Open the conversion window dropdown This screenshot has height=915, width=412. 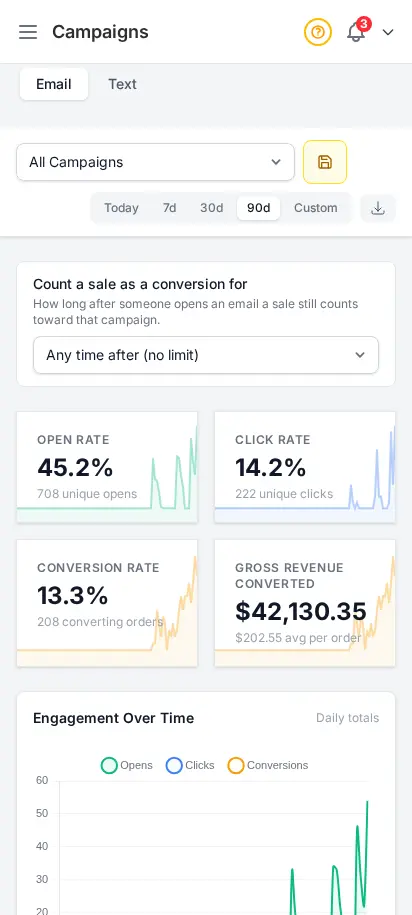206,355
